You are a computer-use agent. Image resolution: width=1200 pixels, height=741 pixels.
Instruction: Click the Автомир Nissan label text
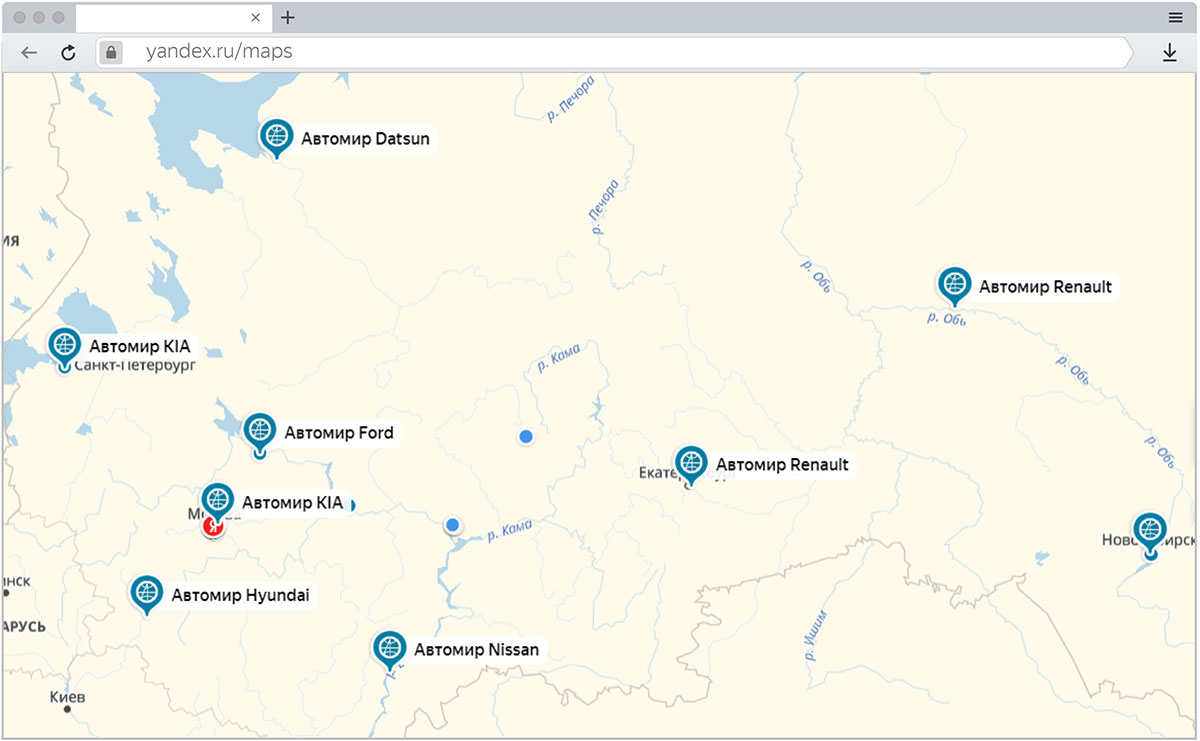(x=477, y=650)
